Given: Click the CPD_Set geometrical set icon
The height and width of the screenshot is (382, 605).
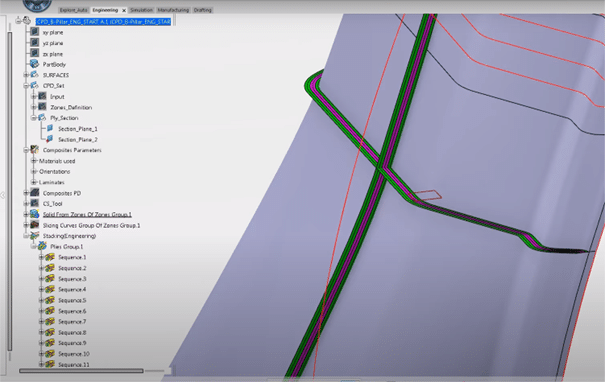Looking at the screenshot, I should tap(35, 85).
